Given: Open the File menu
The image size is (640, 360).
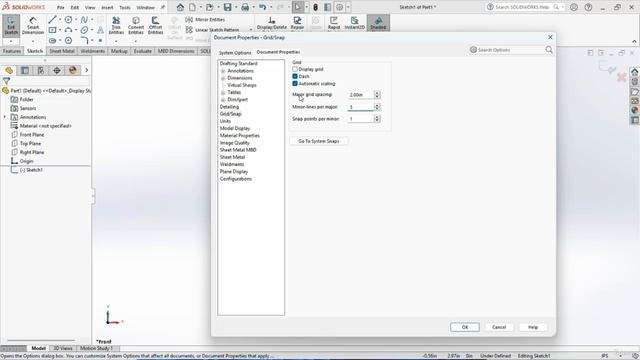Looking at the screenshot, I should [60, 7].
